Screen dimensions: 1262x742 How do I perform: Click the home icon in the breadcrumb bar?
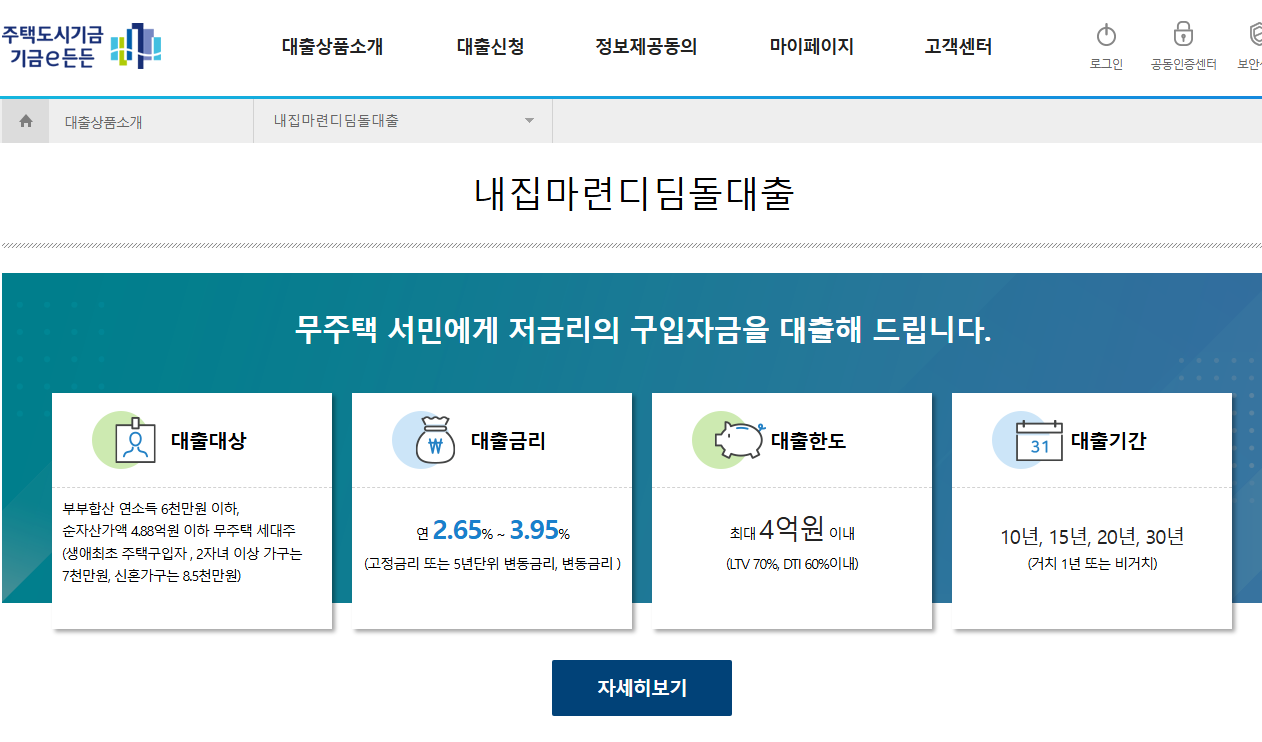24,120
